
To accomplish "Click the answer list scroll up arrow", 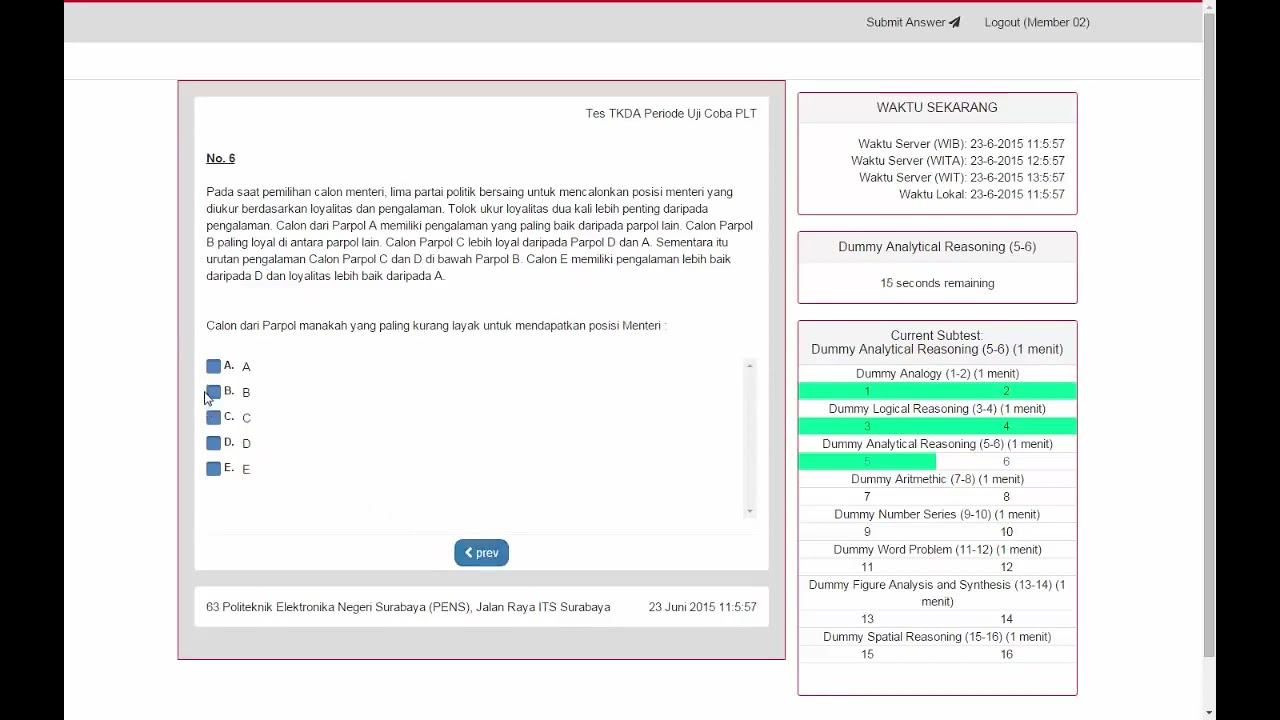I will pyautogui.click(x=749, y=366).
